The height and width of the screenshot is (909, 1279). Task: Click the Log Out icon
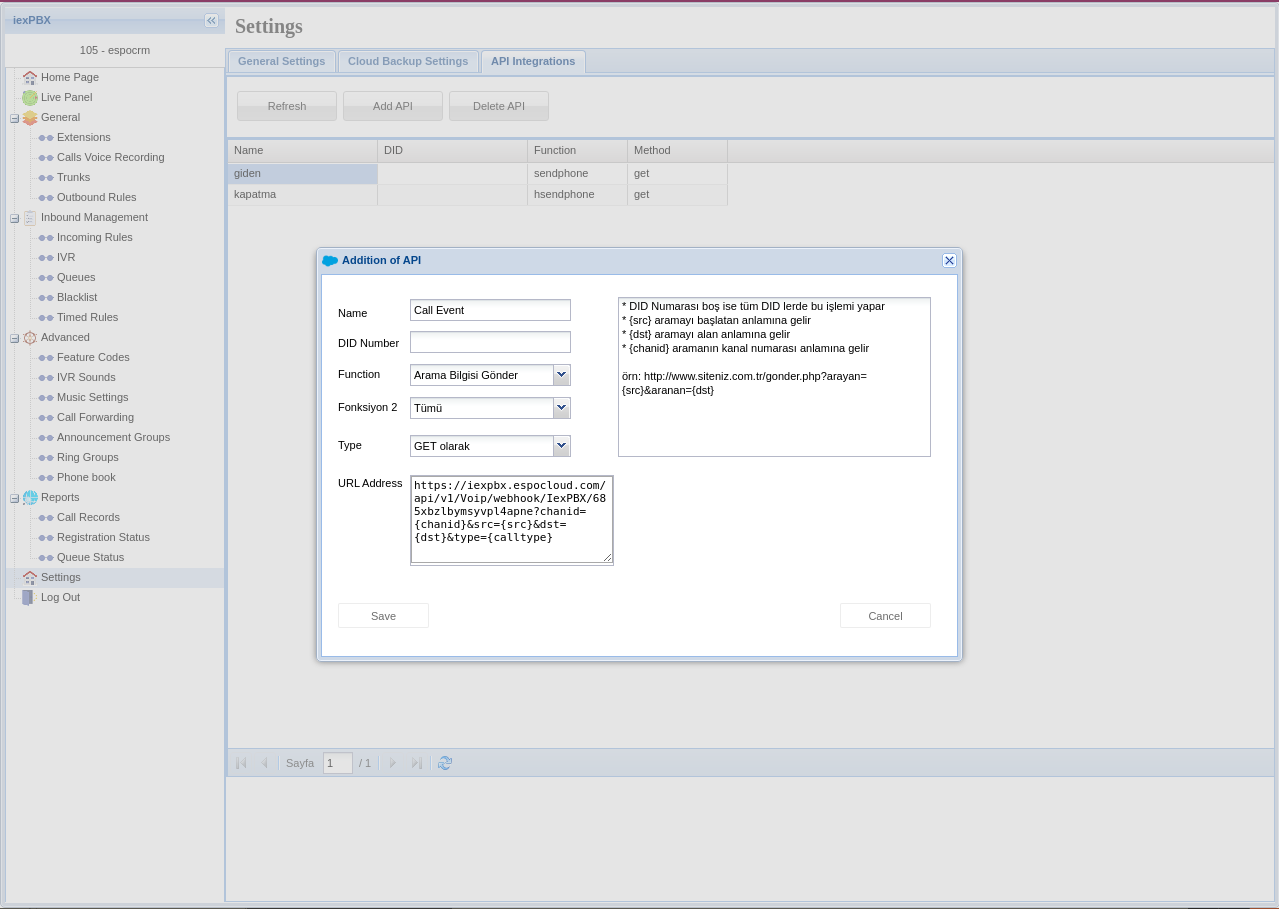(x=28, y=597)
